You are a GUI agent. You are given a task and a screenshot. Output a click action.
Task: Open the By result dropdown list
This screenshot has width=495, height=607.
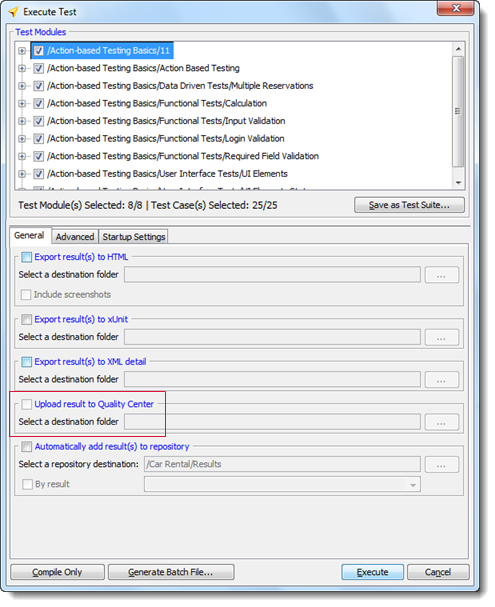click(413, 485)
